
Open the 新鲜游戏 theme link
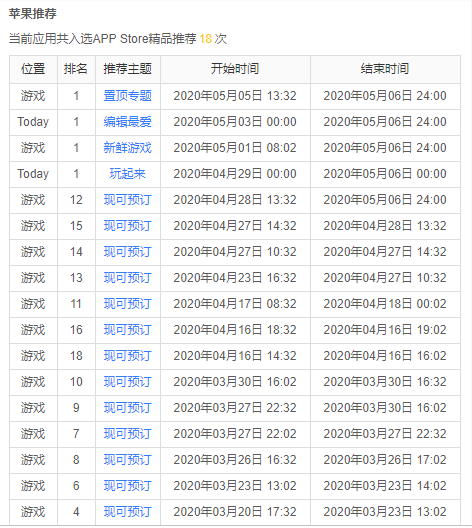point(128,148)
